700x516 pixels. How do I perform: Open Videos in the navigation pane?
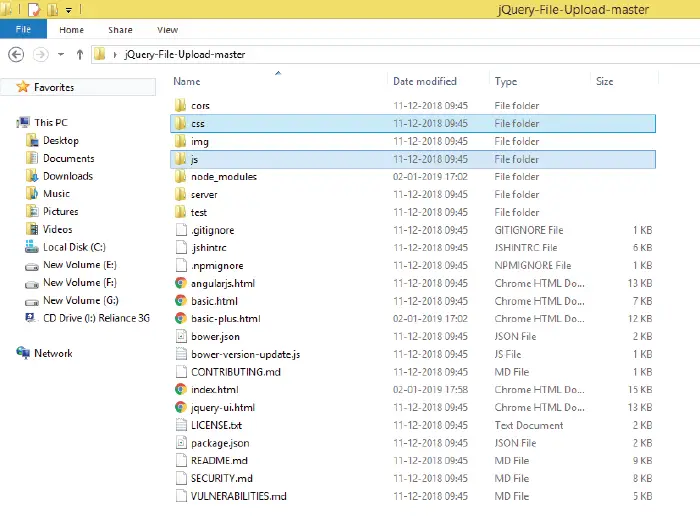pyautogui.click(x=57, y=229)
